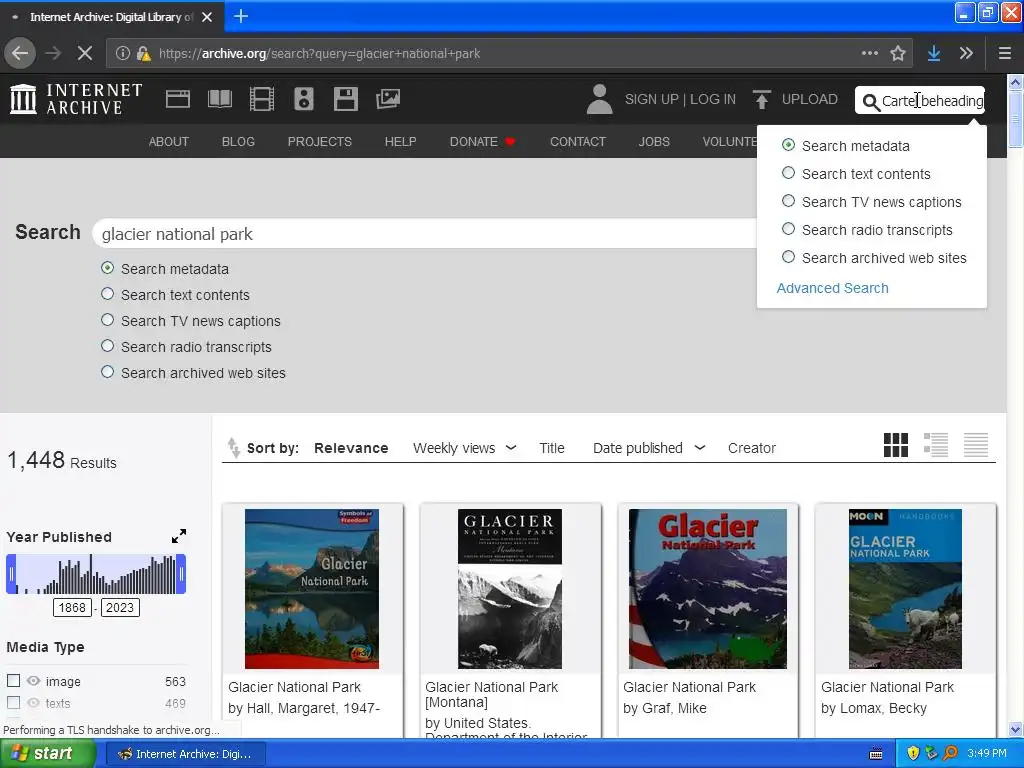Click the right handle of year range slider
Image resolution: width=1024 pixels, height=768 pixels.
click(181, 574)
